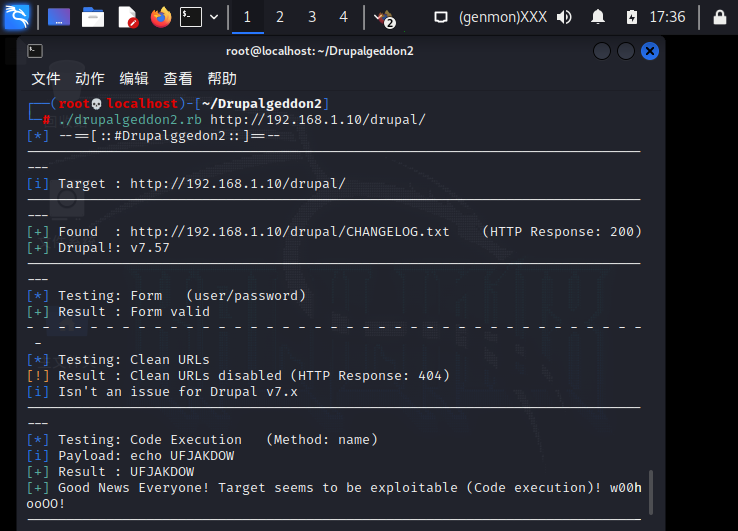This screenshot has width=738, height=531.
Task: Open the Kali dragon applications menu
Action: (x=16, y=17)
